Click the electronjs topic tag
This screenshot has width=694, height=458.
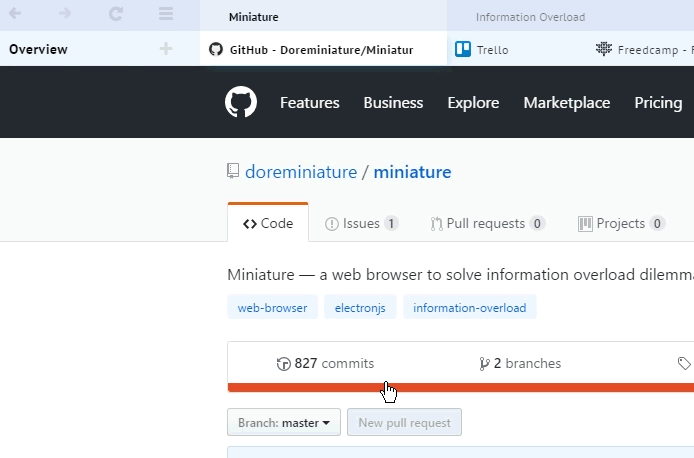coord(359,308)
